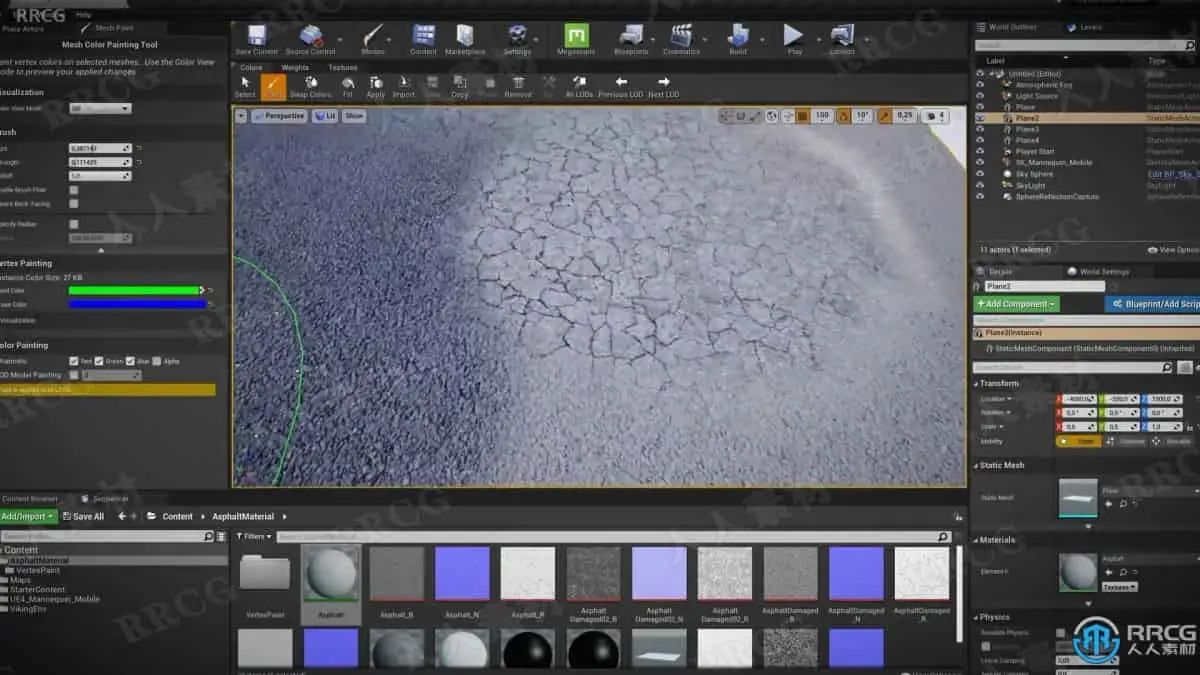This screenshot has height=675, width=1200.
Task: Toggle visibility of Atmospheric Fog actor
Action: [x=980, y=85]
